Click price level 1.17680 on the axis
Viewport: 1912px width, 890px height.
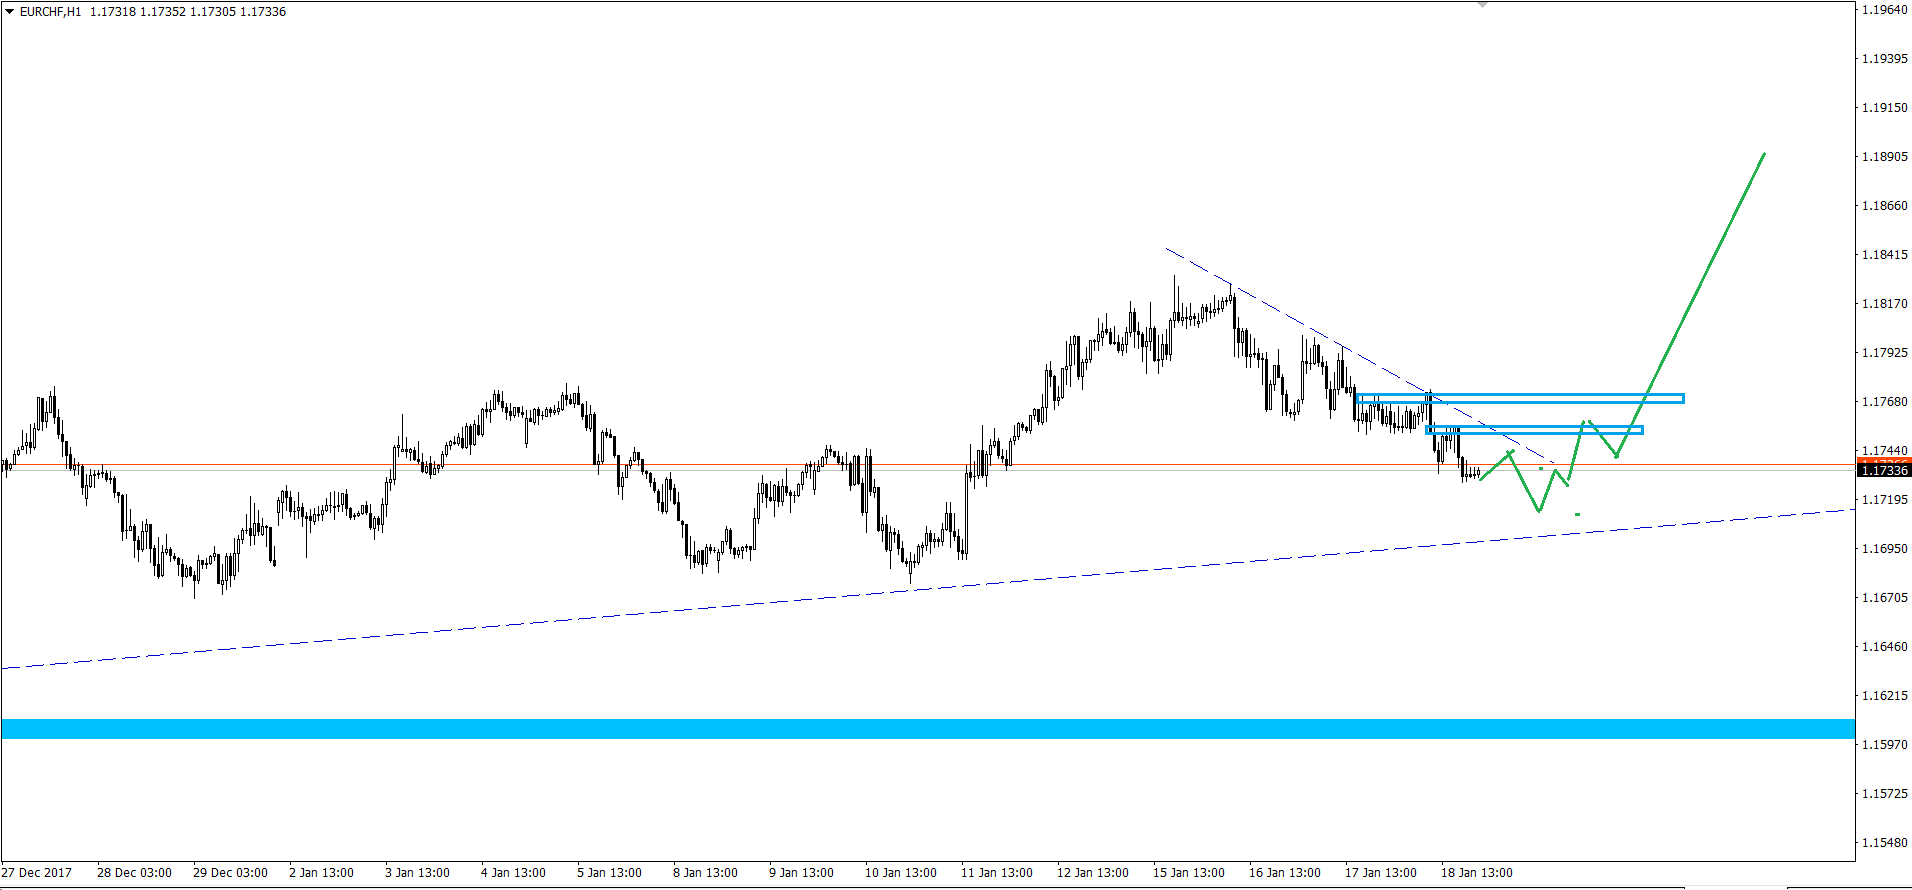click(x=1884, y=402)
